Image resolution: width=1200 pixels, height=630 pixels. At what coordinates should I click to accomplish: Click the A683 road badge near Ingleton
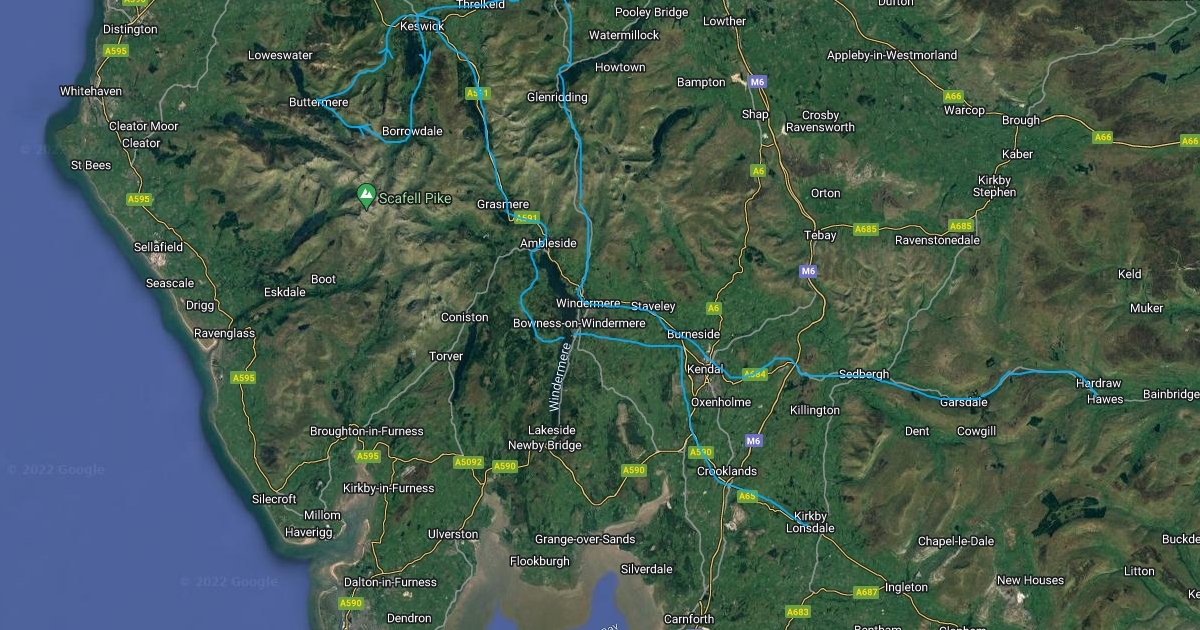pyautogui.click(x=797, y=611)
